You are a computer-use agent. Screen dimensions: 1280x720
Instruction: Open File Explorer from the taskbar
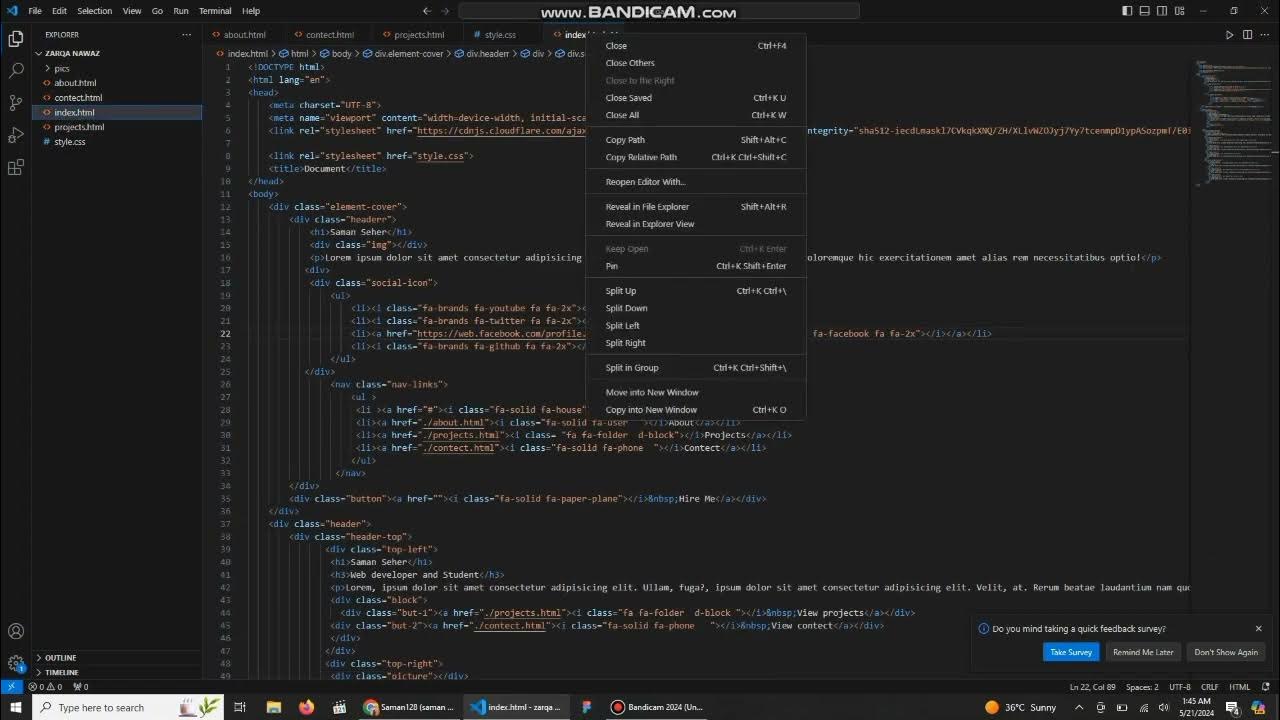[x=273, y=707]
